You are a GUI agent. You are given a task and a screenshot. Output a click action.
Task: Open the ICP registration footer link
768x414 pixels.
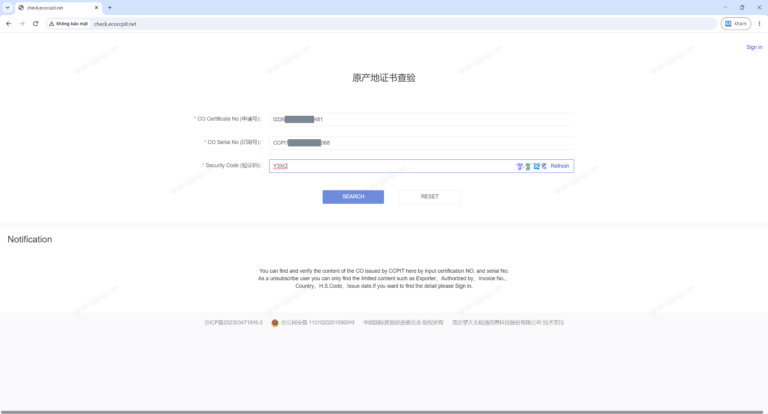click(x=233, y=322)
